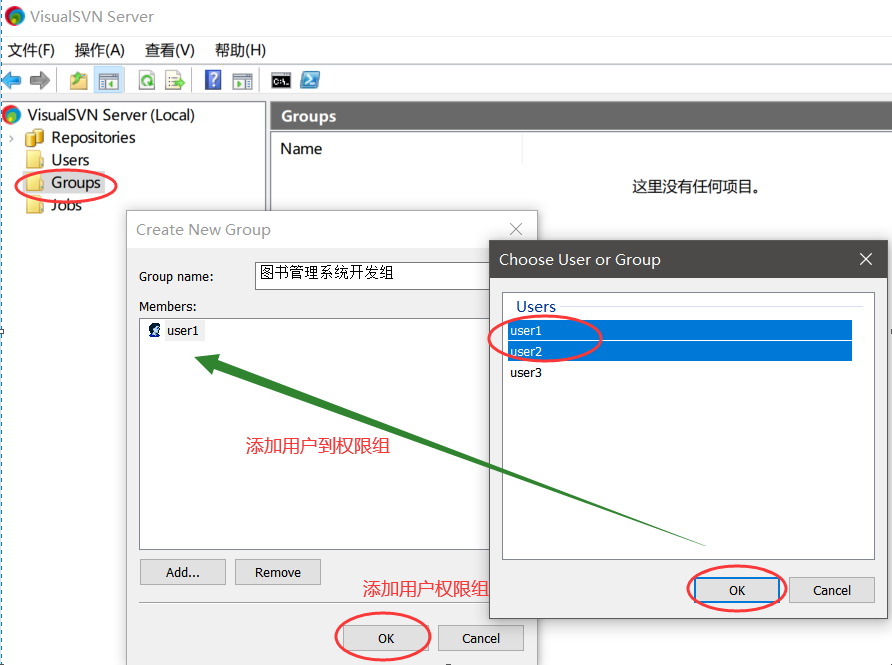Click the Back arrow toolbar icon
Image resolution: width=892 pixels, height=665 pixels.
coord(12,80)
